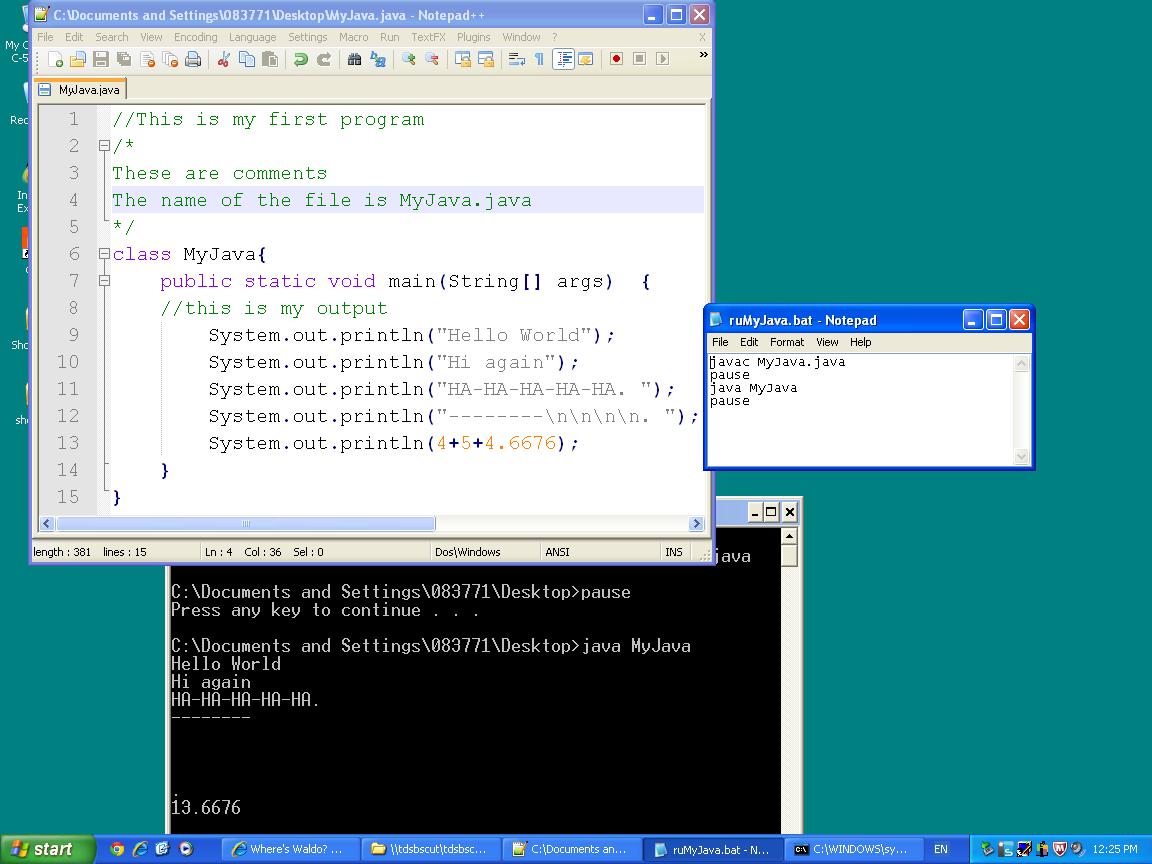
Task: Launch Internet Explorer from Quick Launch
Action: click(140, 849)
